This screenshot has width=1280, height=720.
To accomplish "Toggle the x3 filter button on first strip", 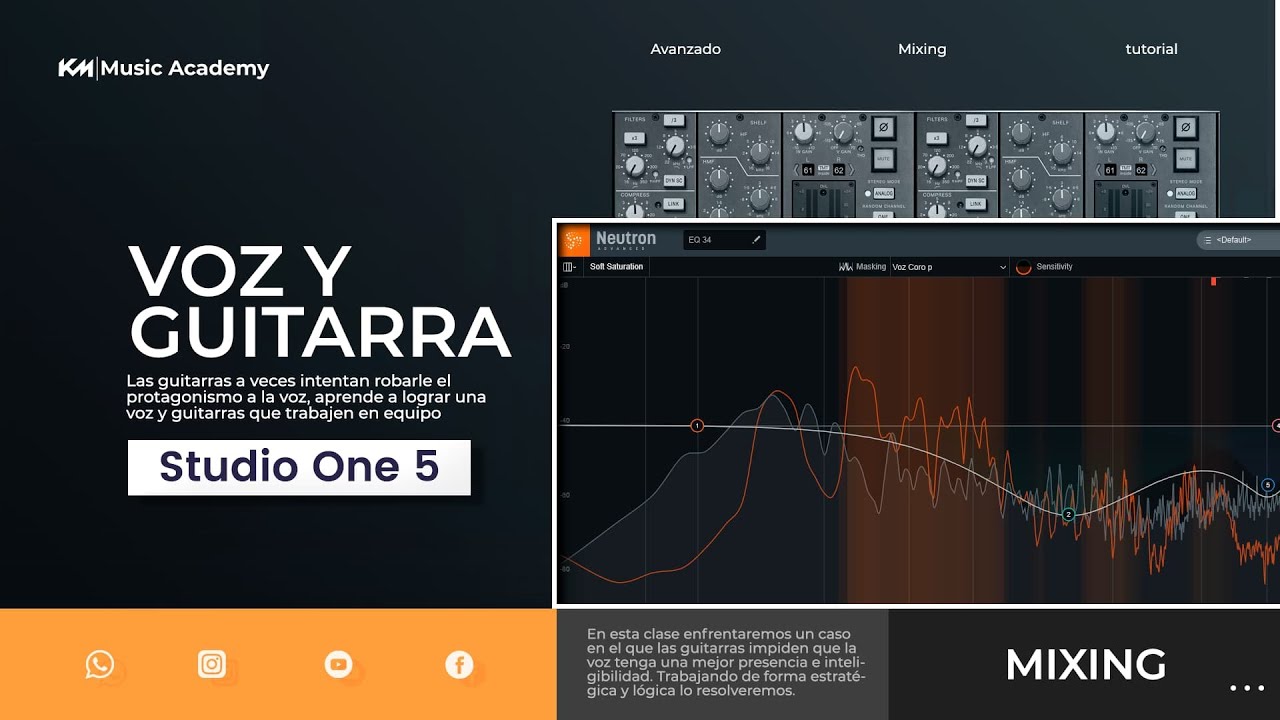I will point(634,138).
